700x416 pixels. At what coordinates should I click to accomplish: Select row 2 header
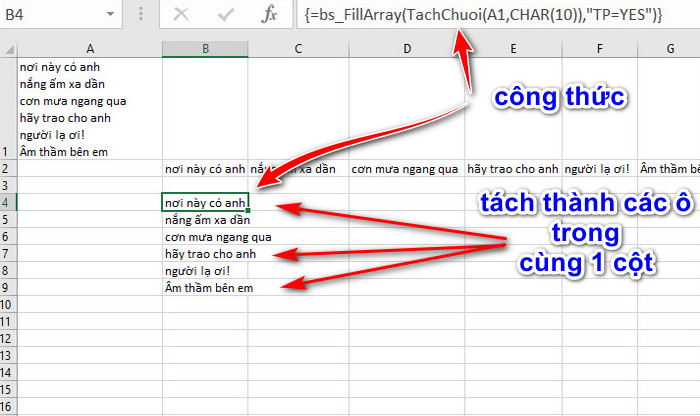8,168
